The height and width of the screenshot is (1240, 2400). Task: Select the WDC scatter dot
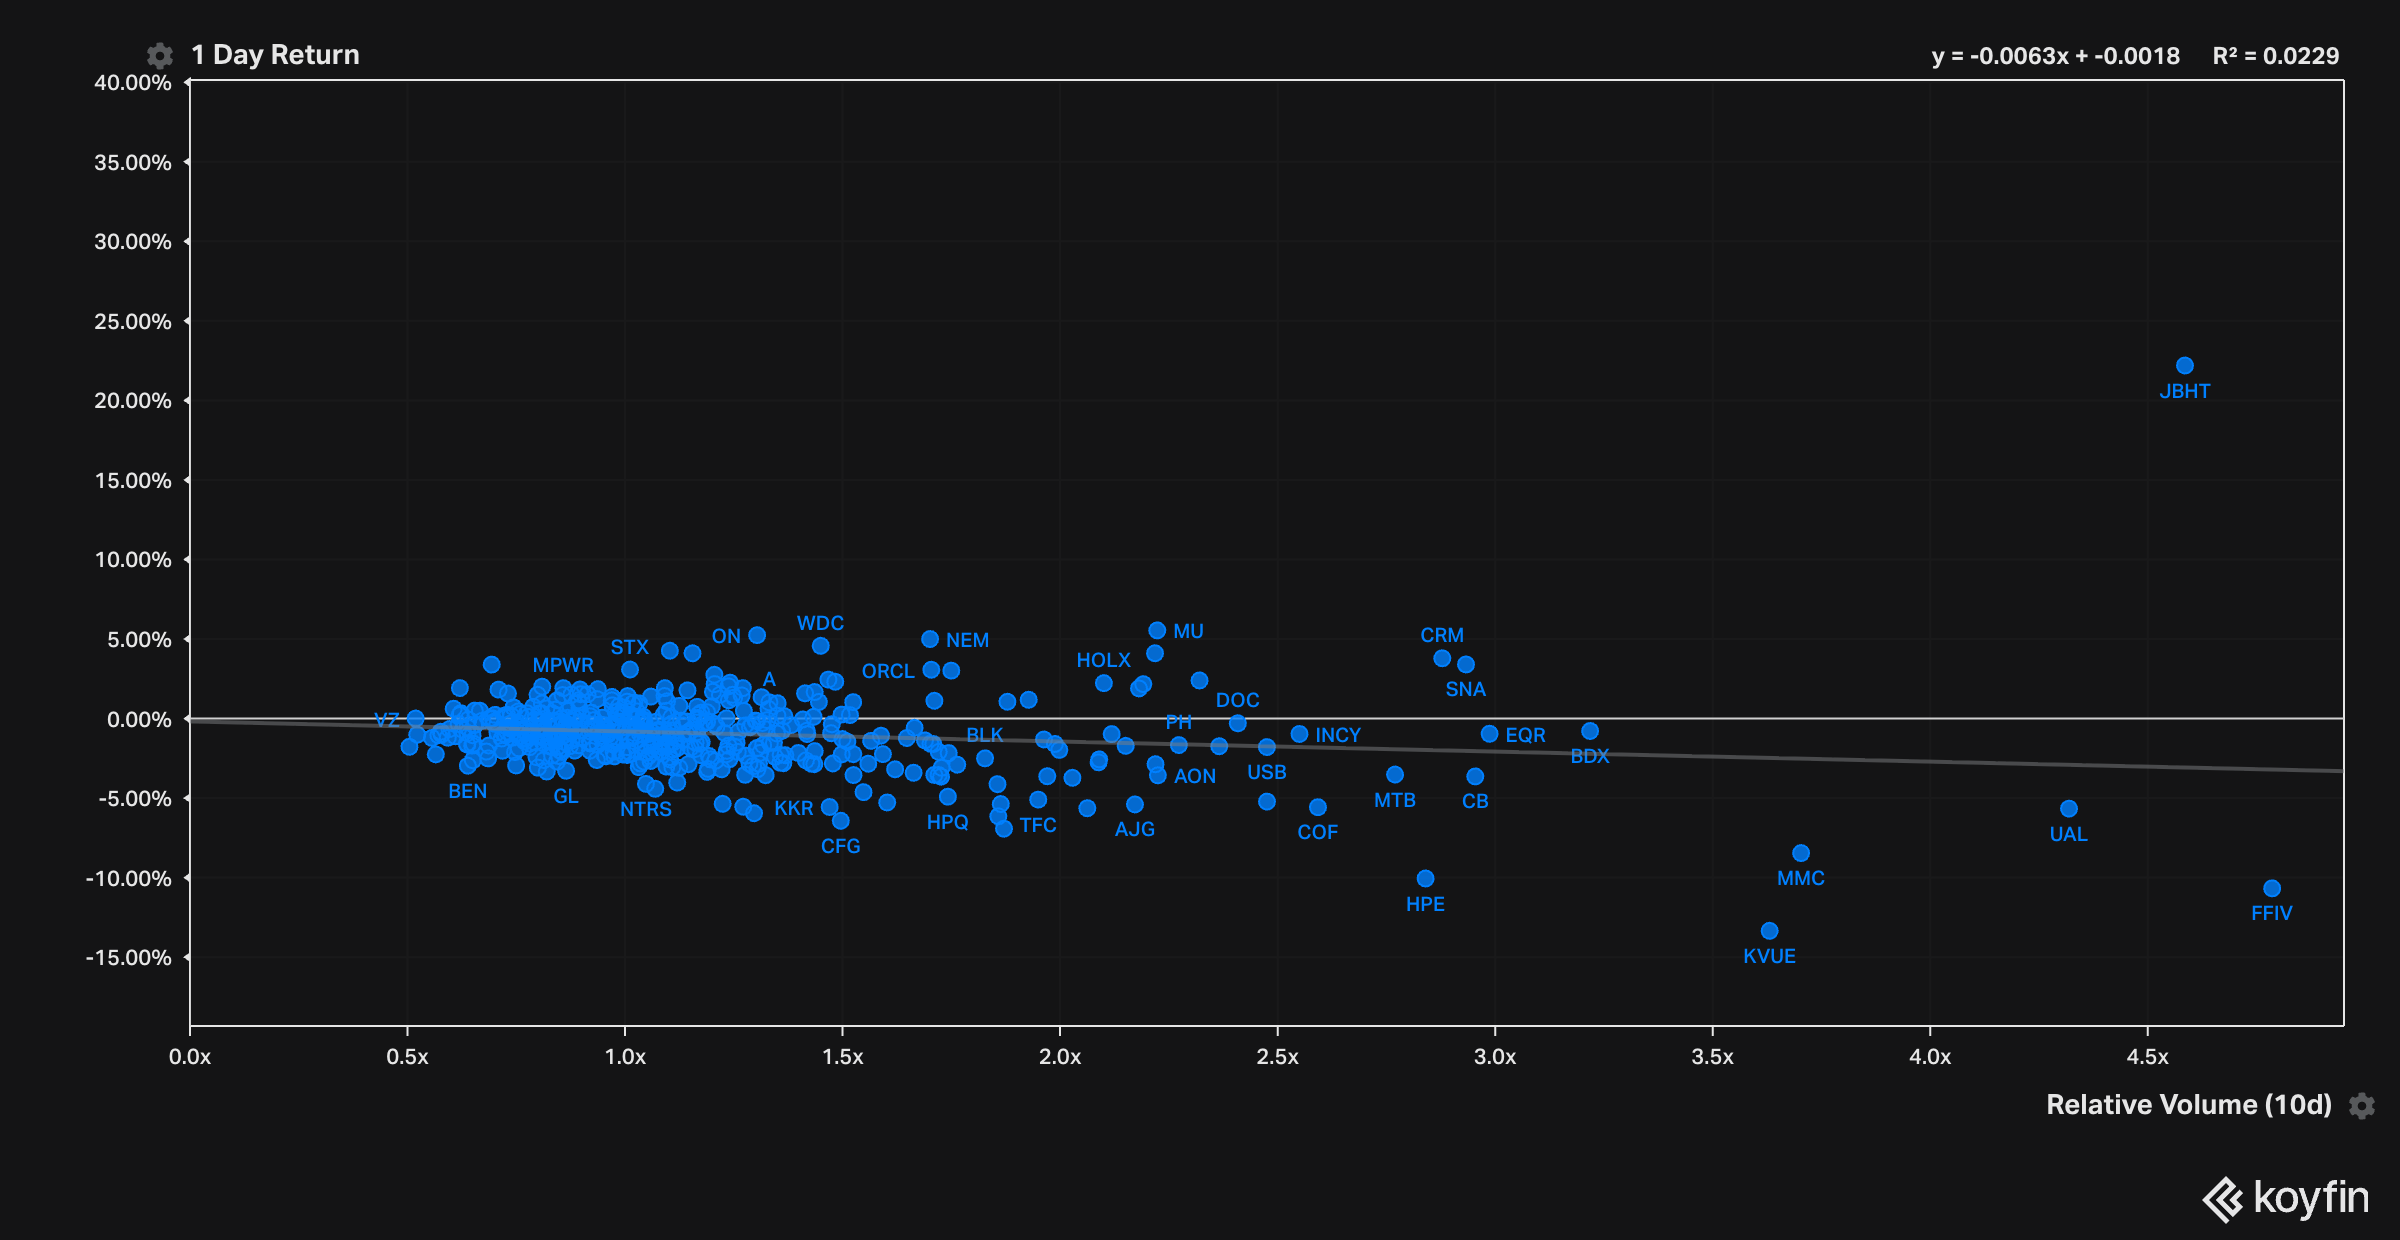[820, 646]
